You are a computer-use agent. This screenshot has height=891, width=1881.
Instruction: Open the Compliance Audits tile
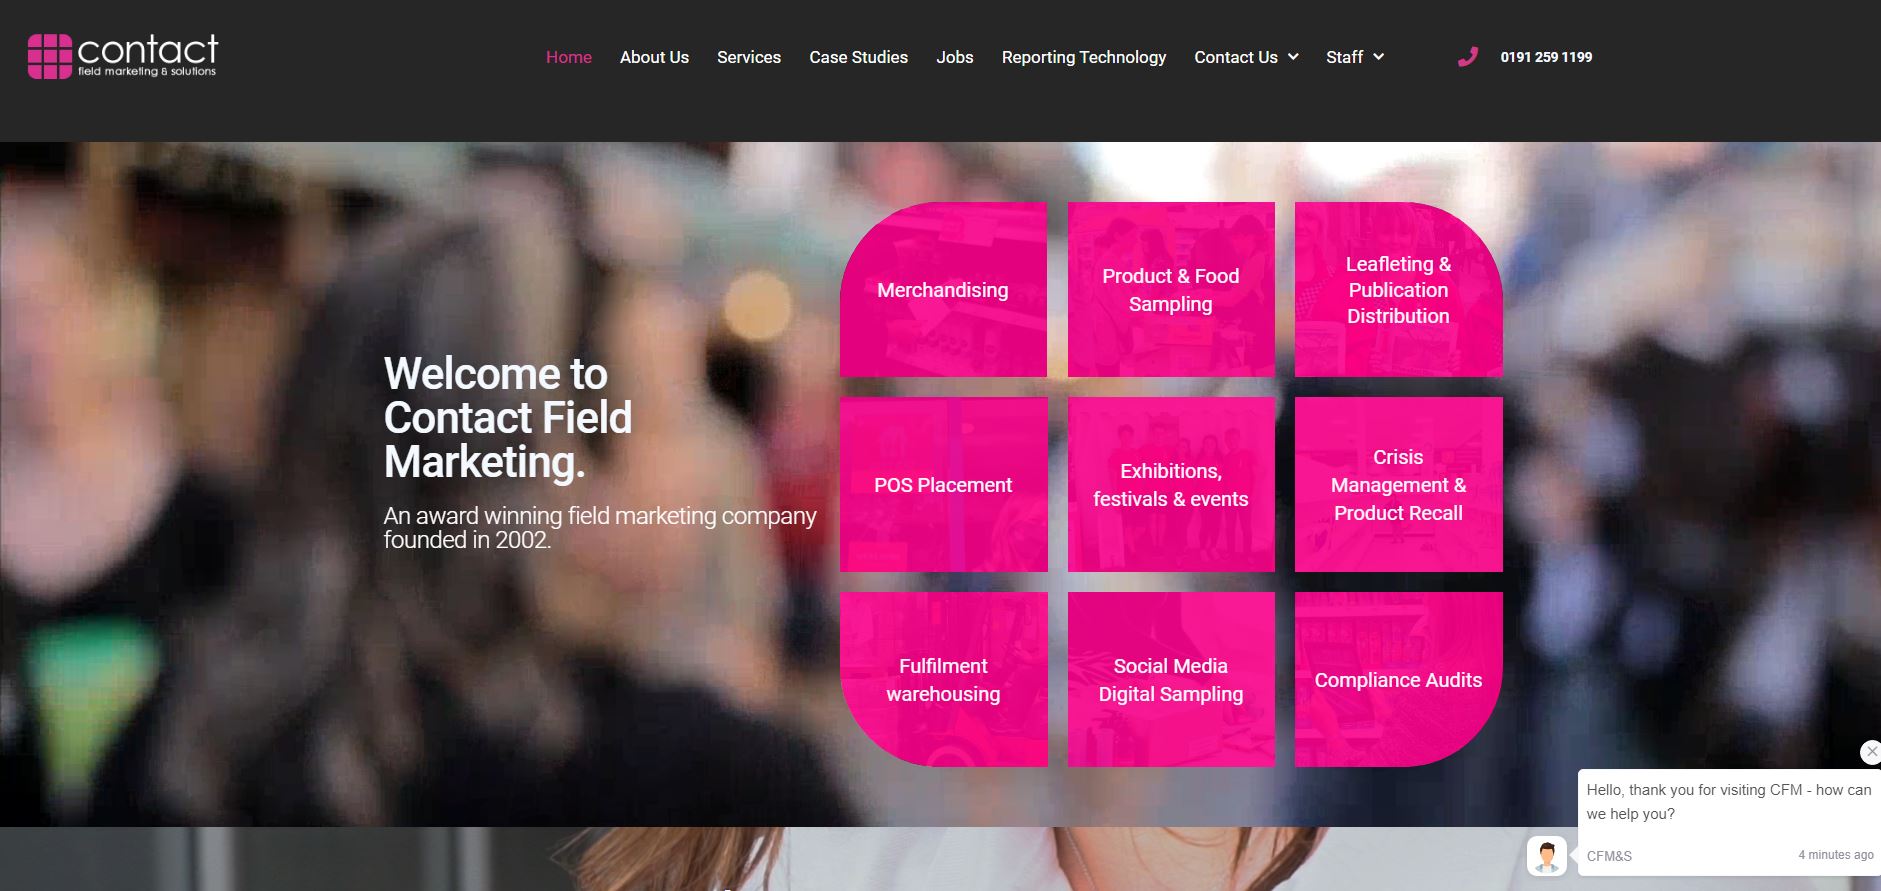pyautogui.click(x=1398, y=680)
